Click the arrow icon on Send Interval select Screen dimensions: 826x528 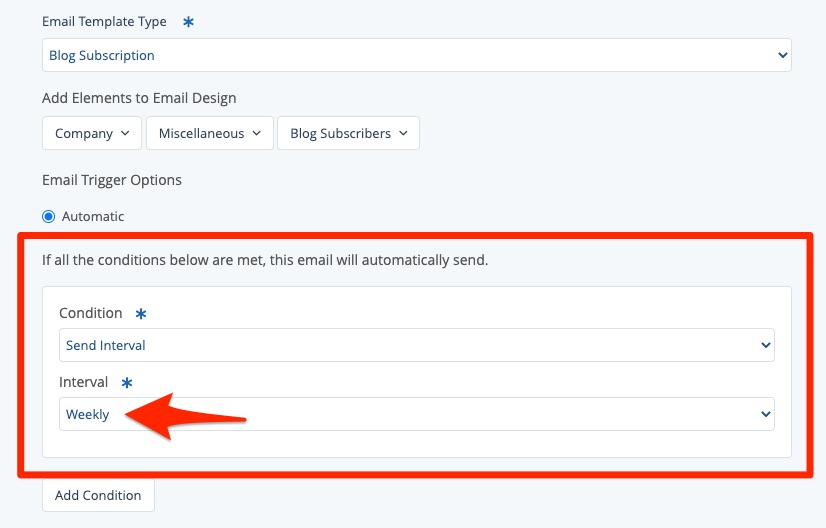coord(765,346)
